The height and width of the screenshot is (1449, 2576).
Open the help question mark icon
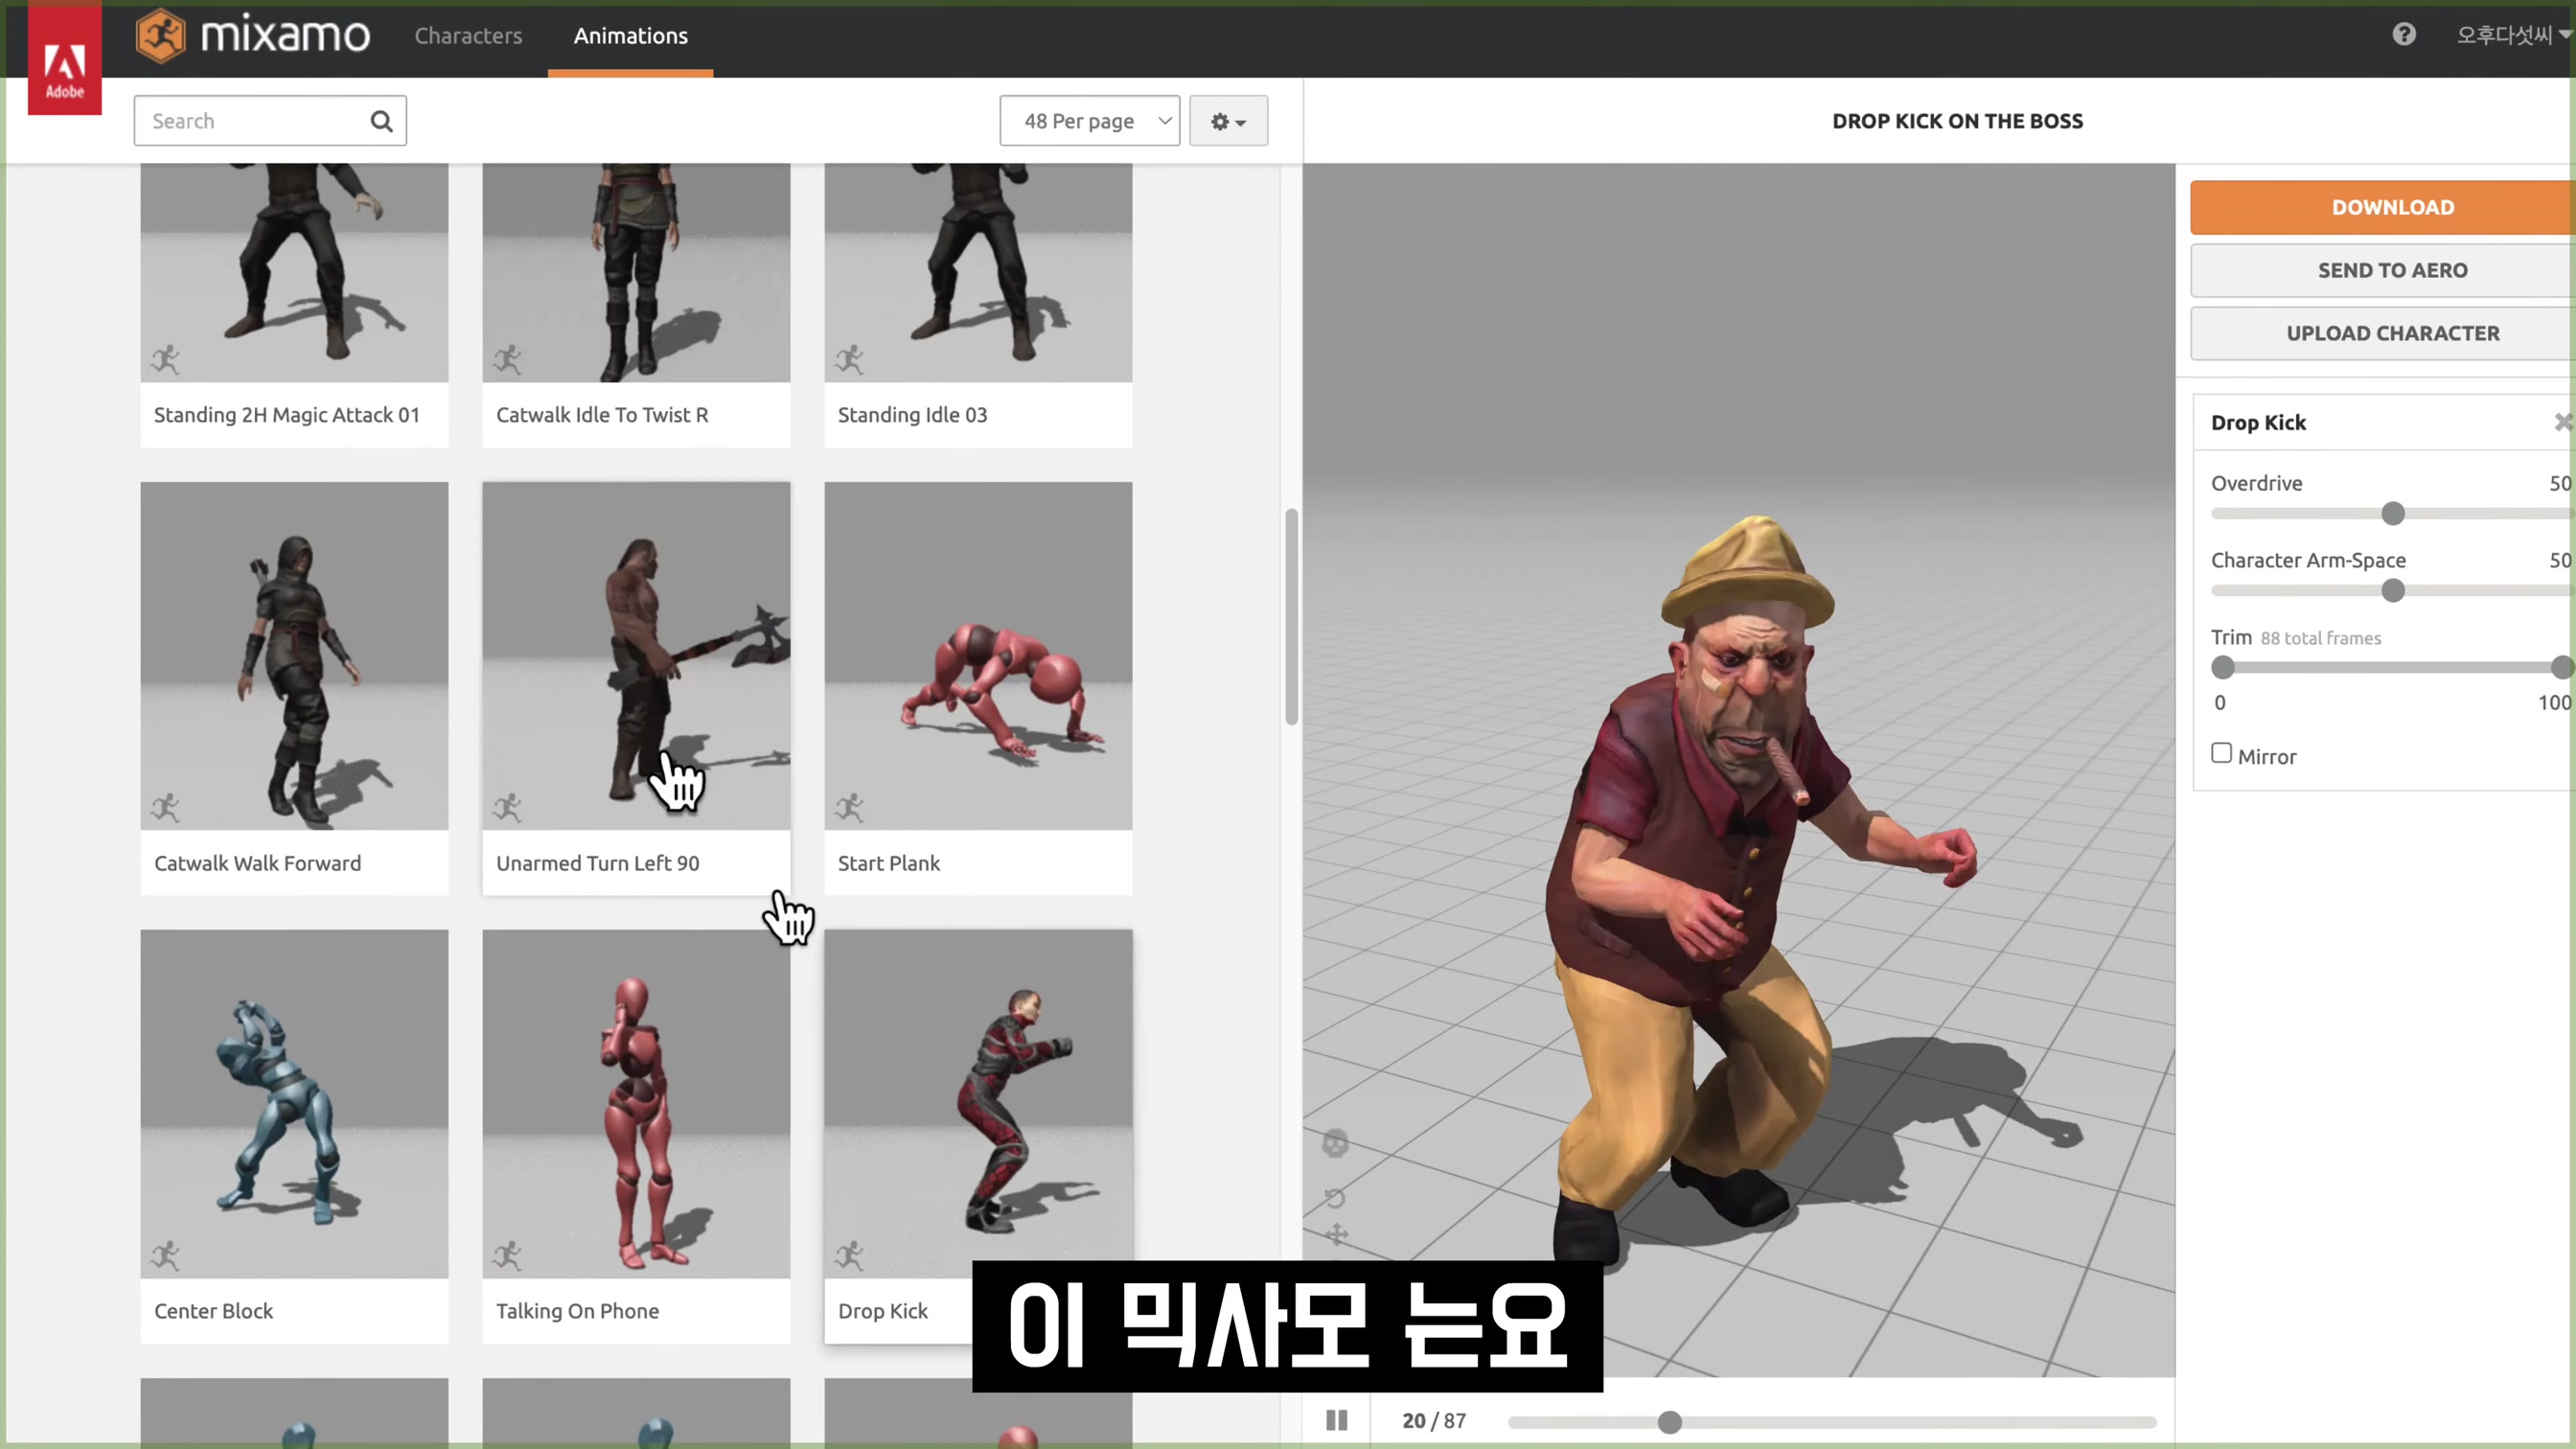point(2404,35)
